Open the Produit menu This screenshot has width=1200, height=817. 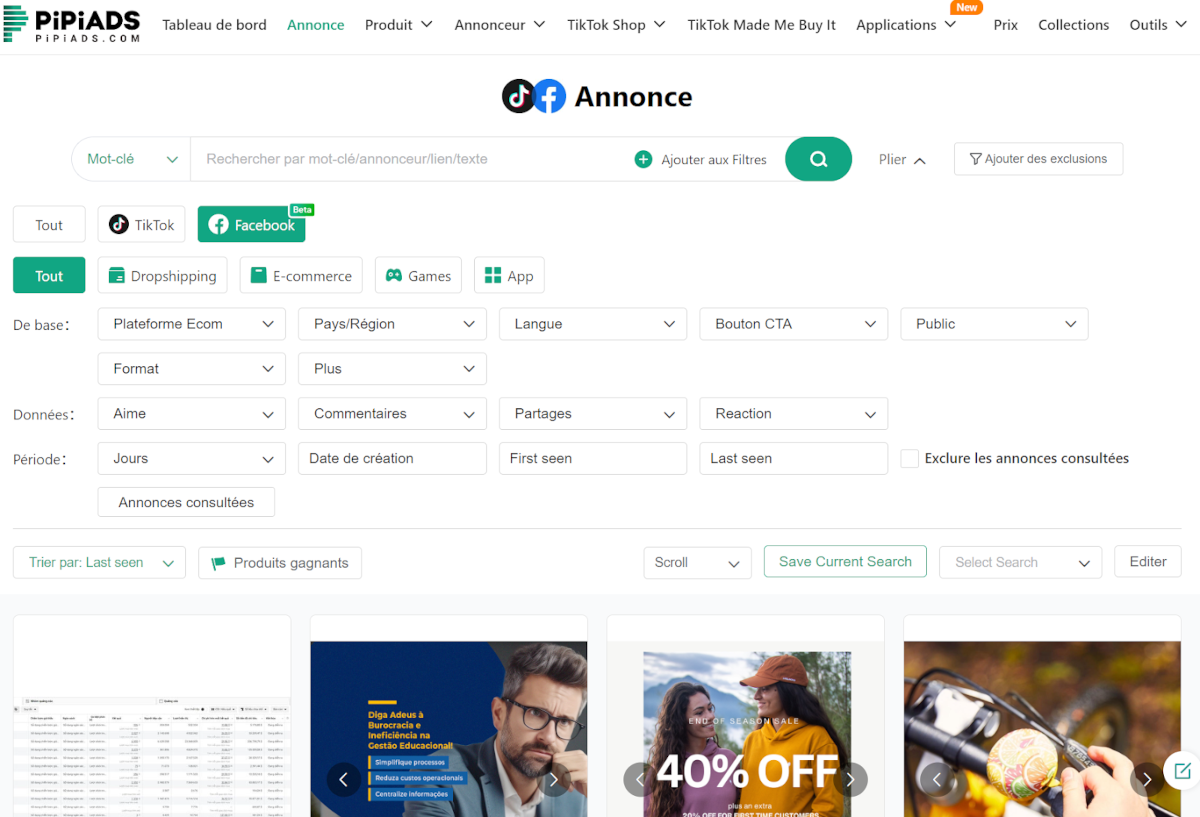tap(399, 25)
